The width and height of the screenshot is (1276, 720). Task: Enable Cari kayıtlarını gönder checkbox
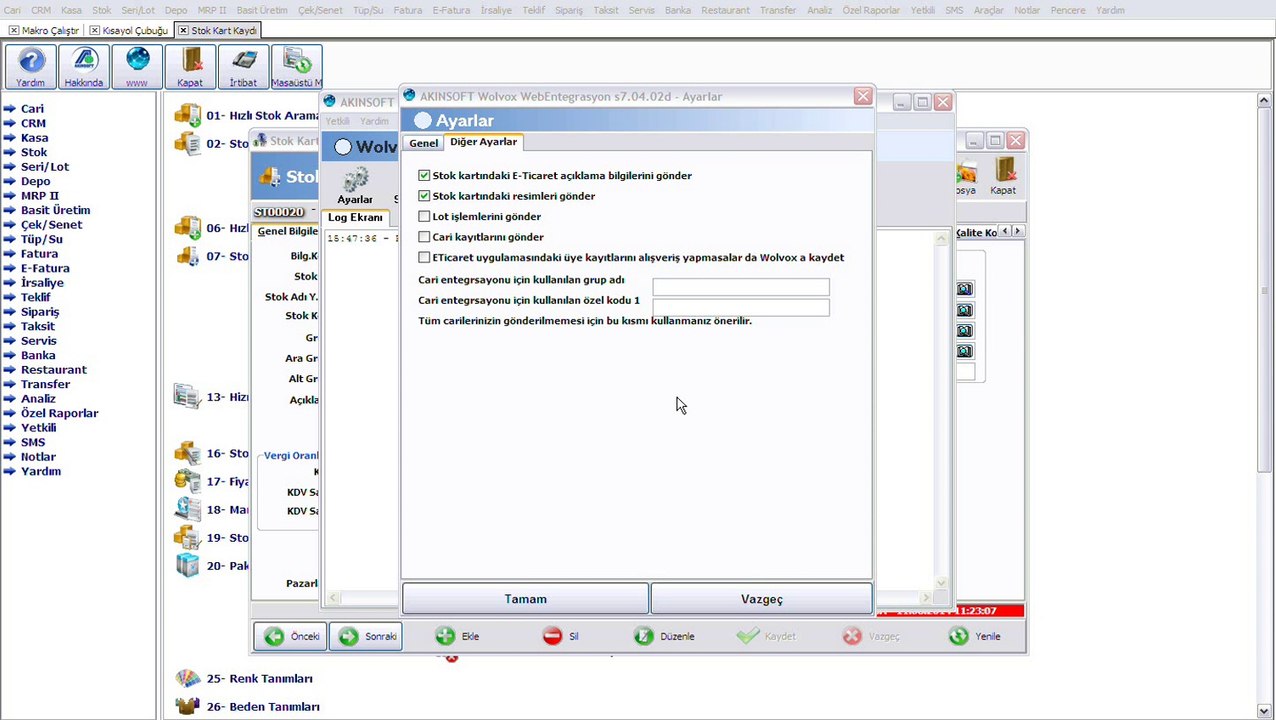tap(424, 237)
